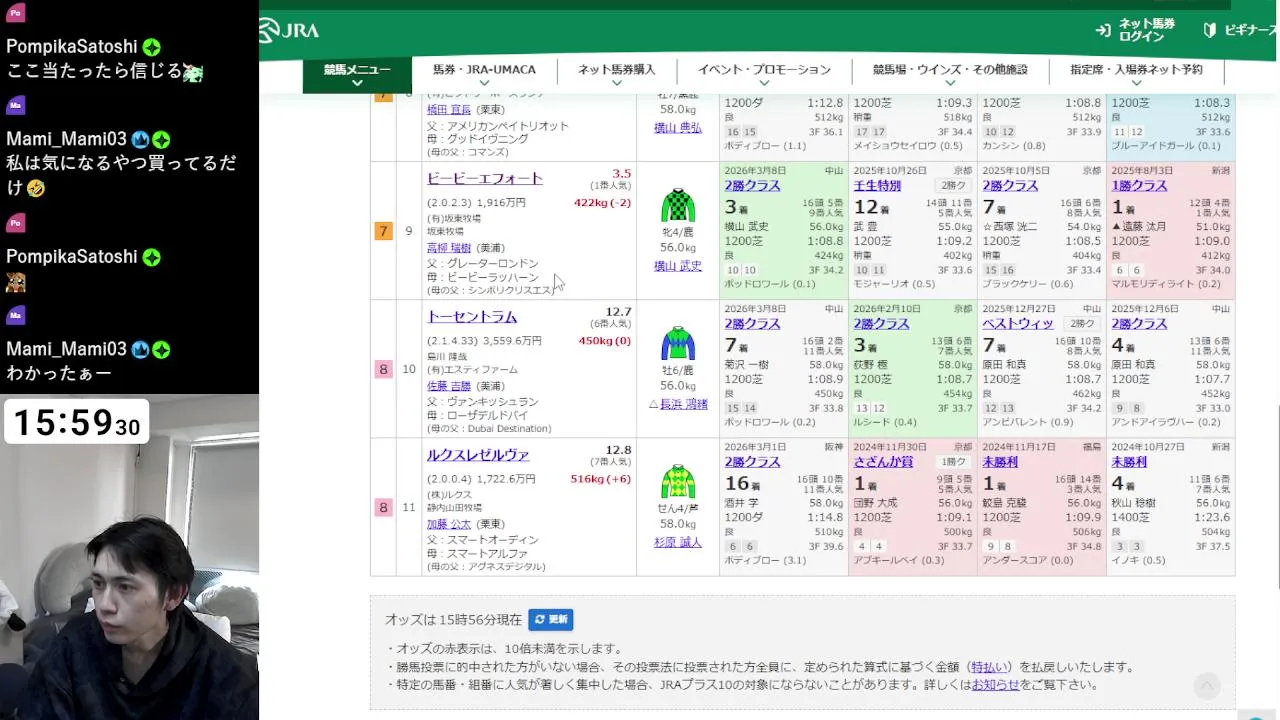This screenshot has width=1280, height=720.
Task: Open jockey 杉原 誠人's profile
Action: 678,542
